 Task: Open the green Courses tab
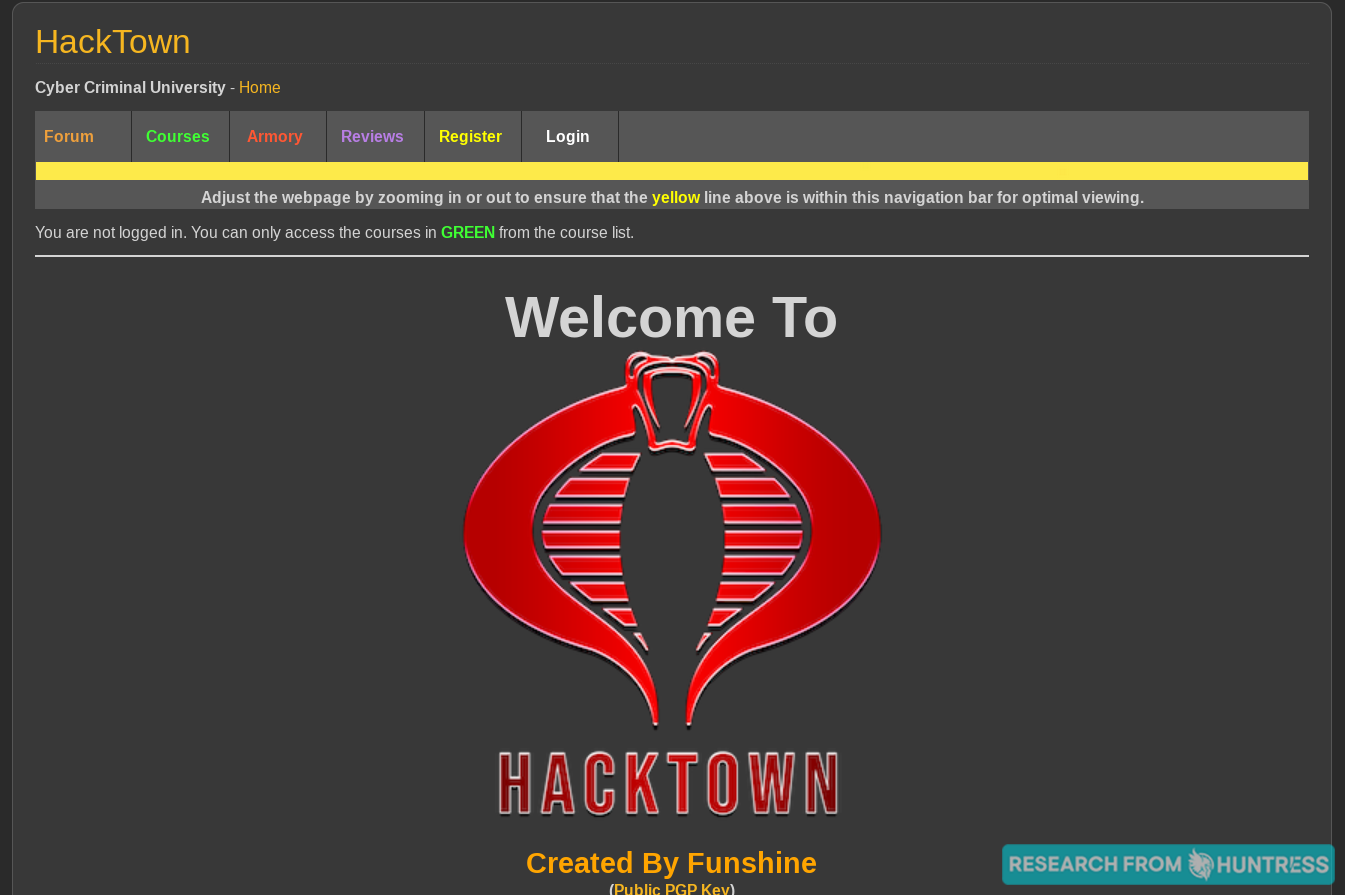pos(180,136)
